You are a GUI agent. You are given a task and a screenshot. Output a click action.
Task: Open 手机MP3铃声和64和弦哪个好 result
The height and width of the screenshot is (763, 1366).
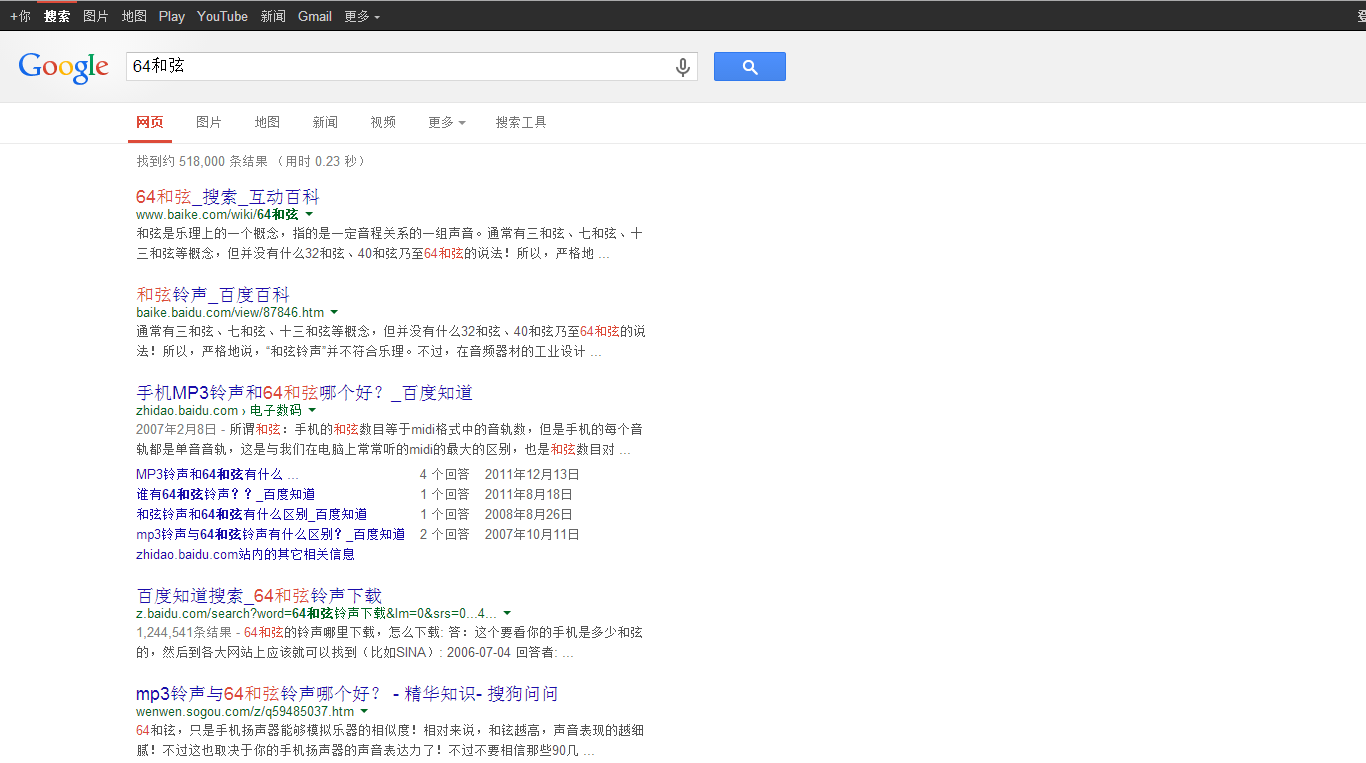(x=304, y=393)
